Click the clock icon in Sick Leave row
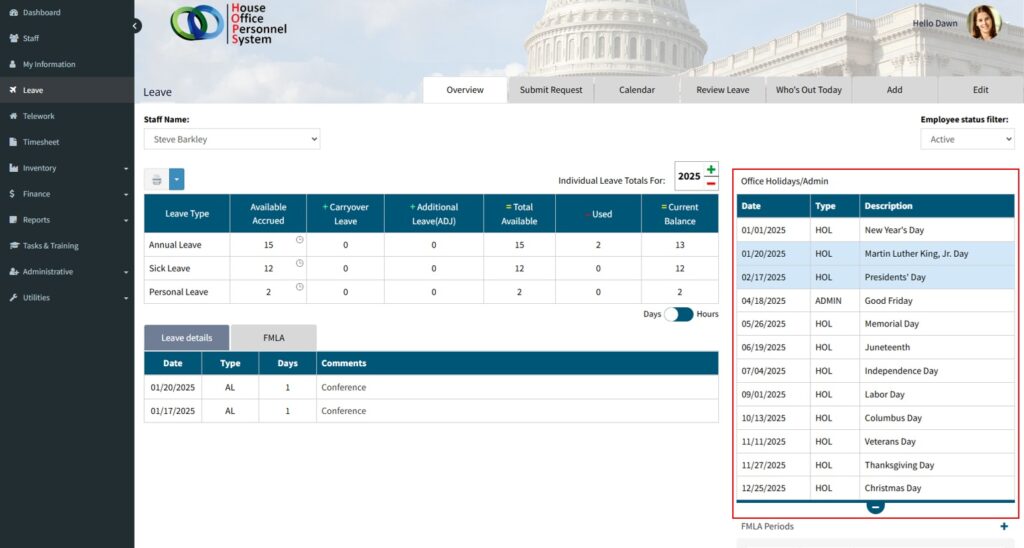 click(x=299, y=263)
